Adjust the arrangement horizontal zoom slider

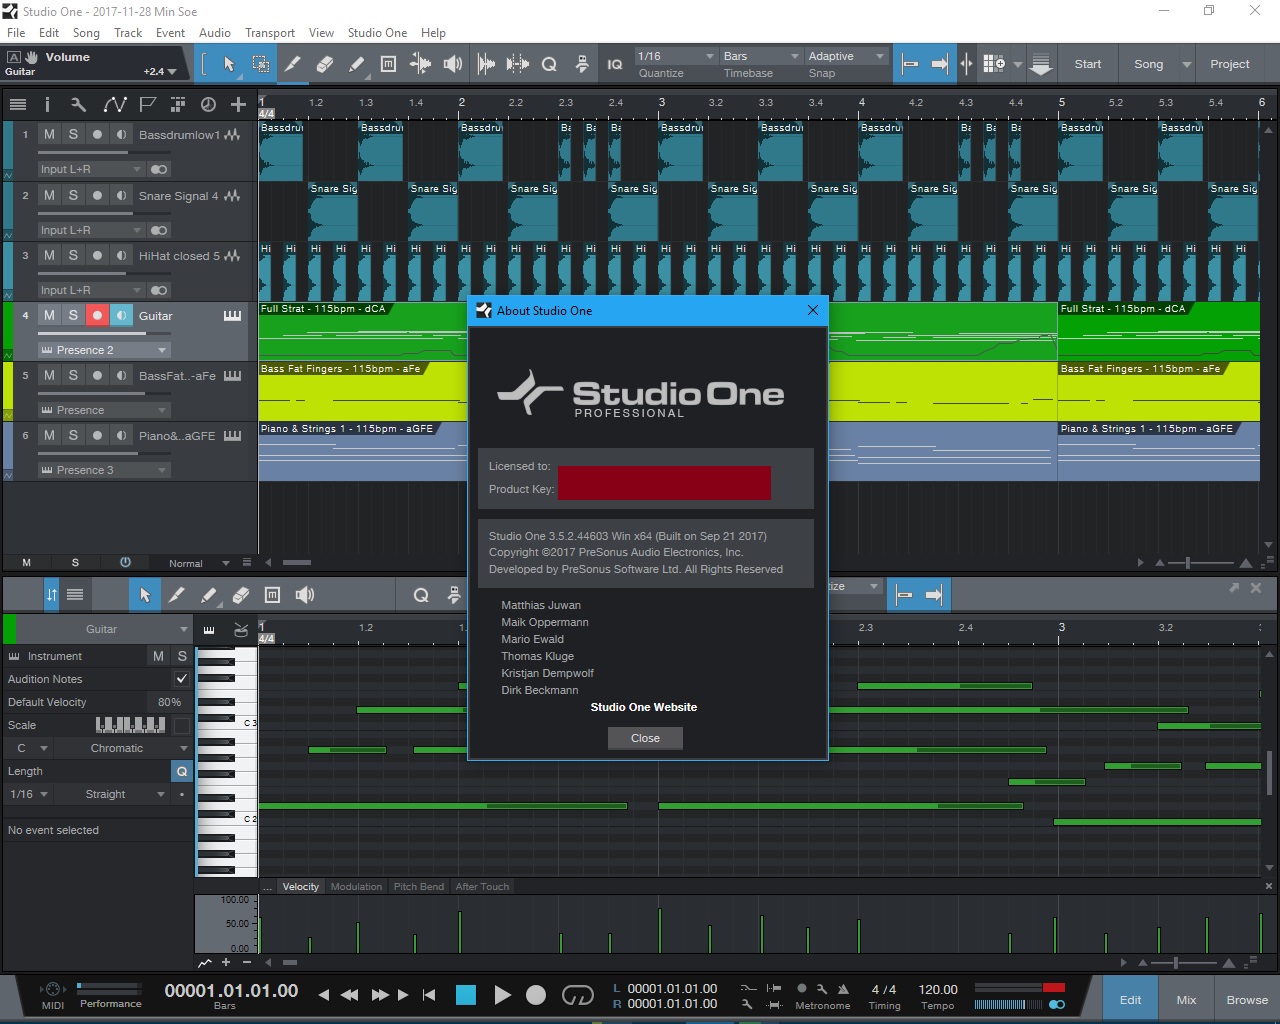coord(1188,563)
